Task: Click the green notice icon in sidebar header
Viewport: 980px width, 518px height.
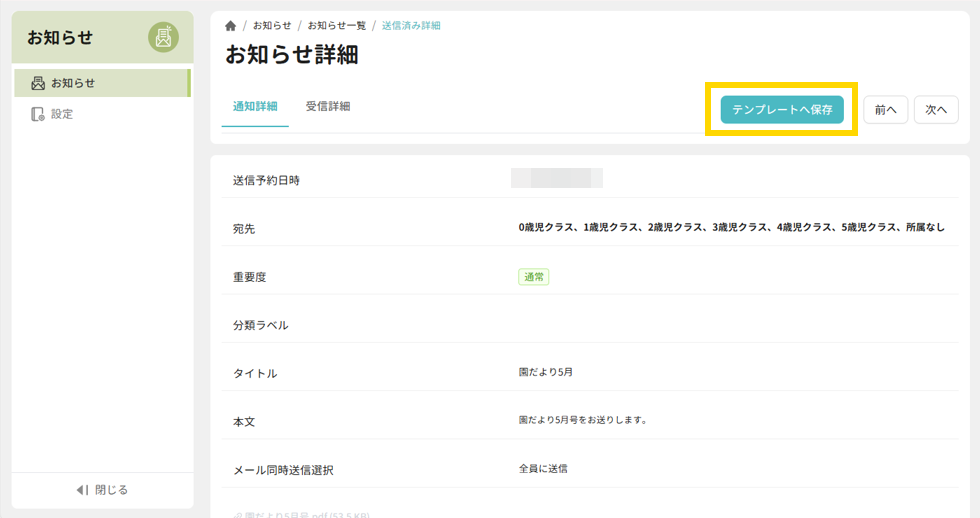Action: (163, 38)
